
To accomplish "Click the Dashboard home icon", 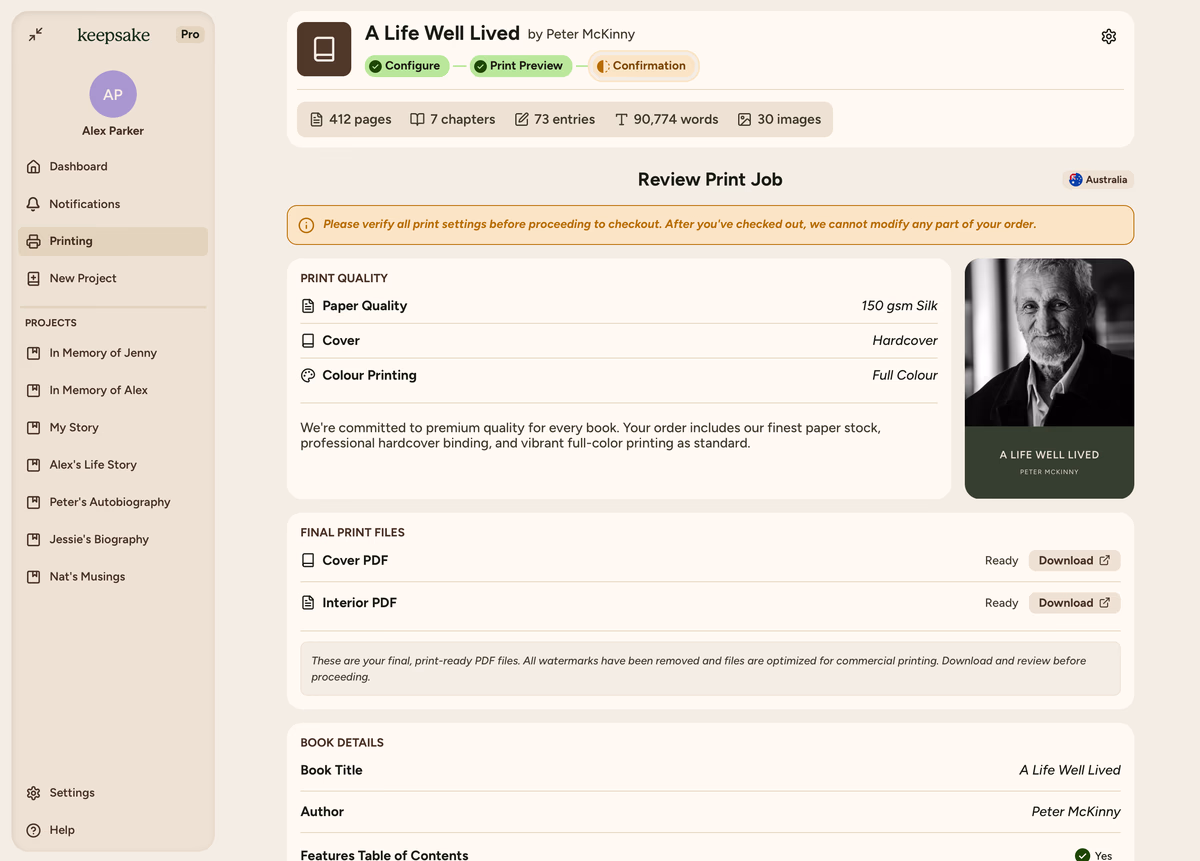I will point(34,167).
